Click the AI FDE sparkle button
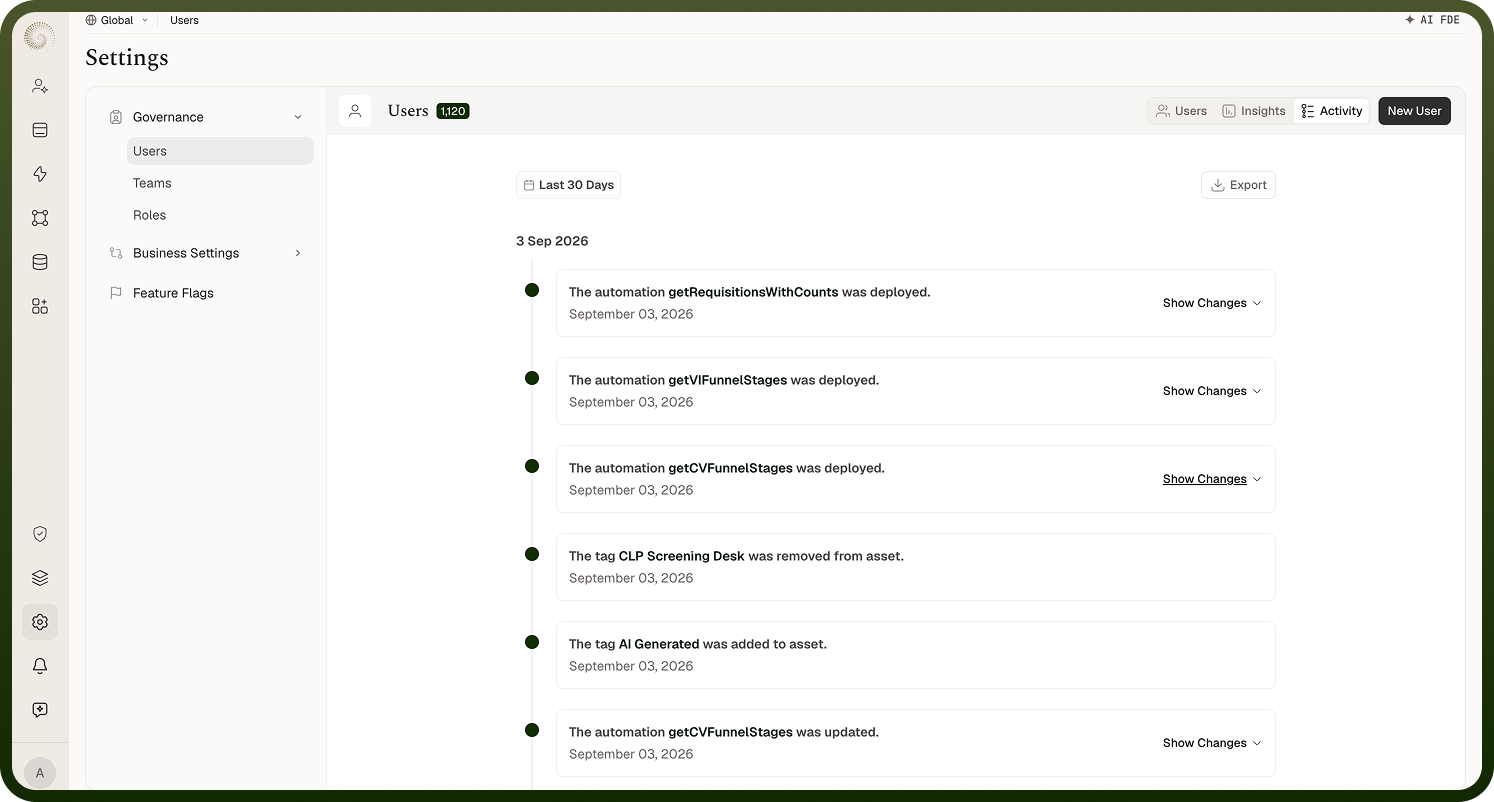 tap(1432, 20)
